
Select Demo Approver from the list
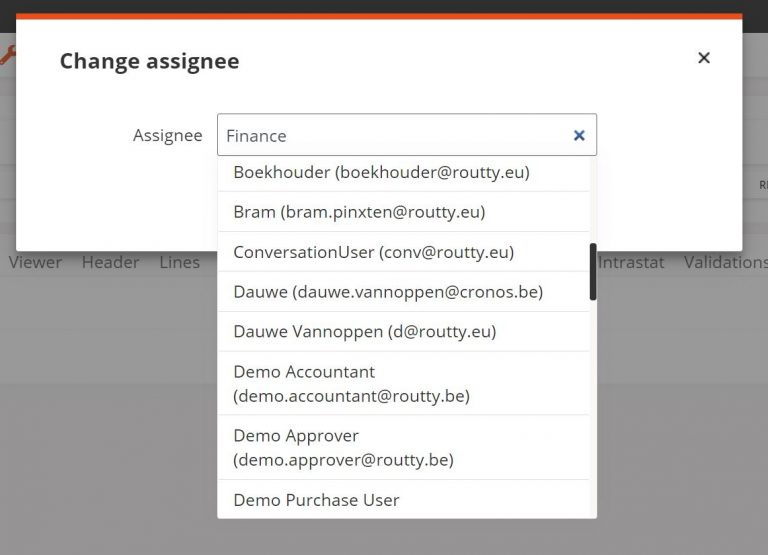coord(343,448)
